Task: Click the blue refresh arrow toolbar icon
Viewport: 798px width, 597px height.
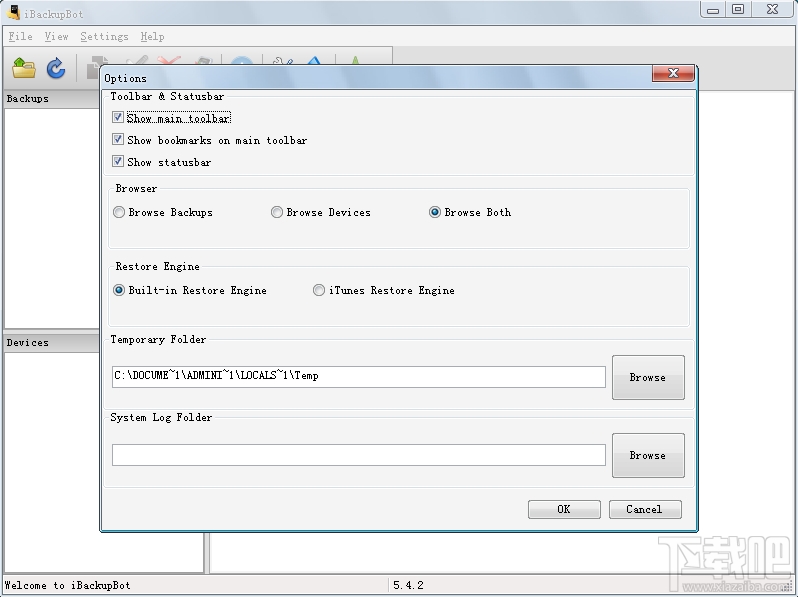Action: pos(55,68)
